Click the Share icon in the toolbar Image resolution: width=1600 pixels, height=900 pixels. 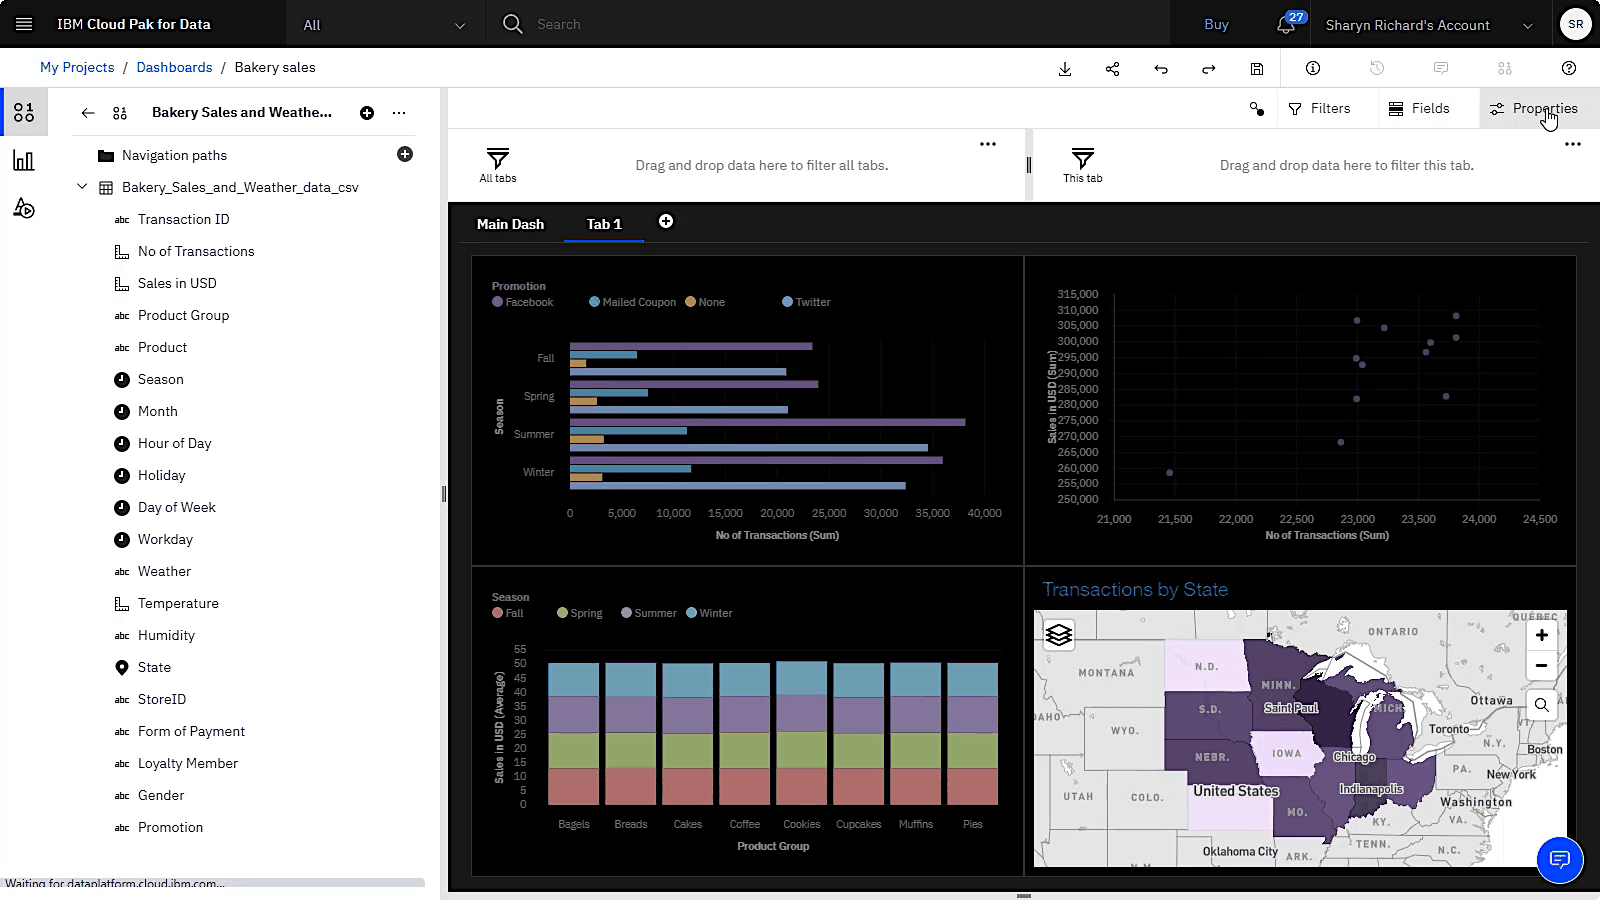[1113, 69]
